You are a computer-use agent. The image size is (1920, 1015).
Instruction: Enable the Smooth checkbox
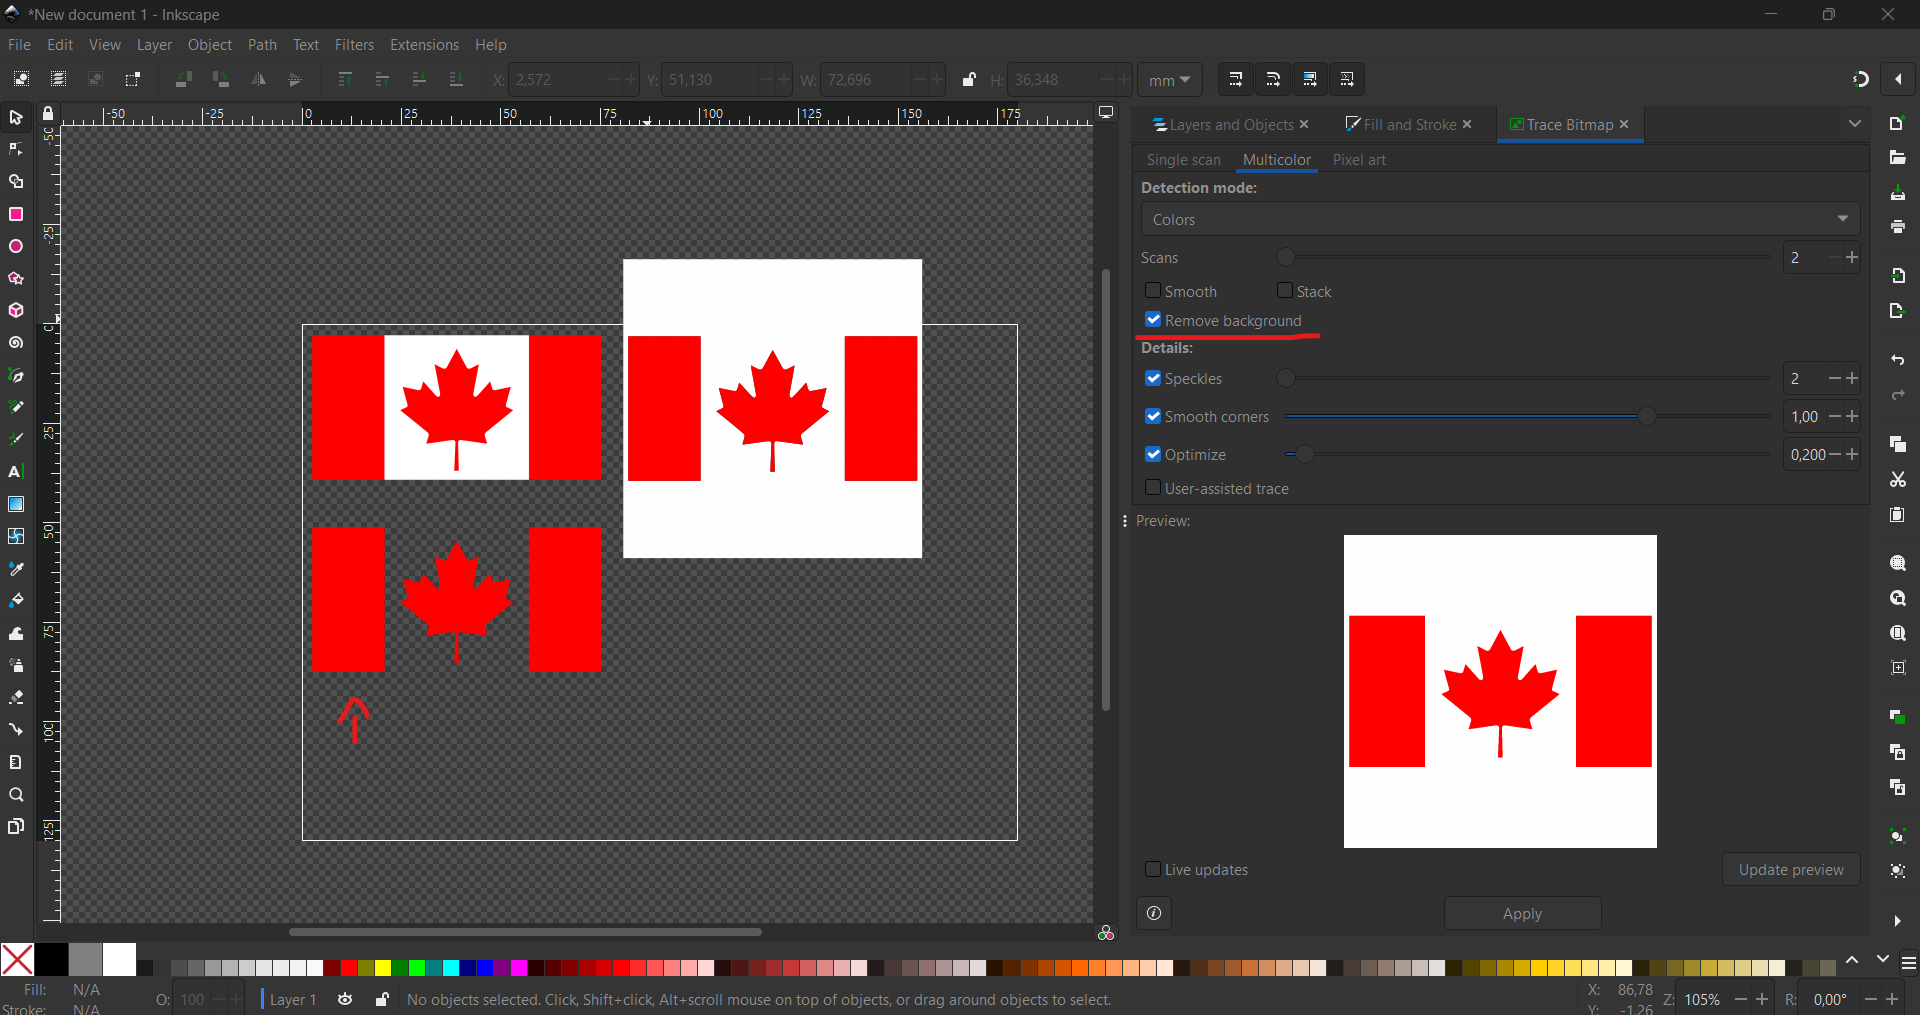click(1153, 291)
